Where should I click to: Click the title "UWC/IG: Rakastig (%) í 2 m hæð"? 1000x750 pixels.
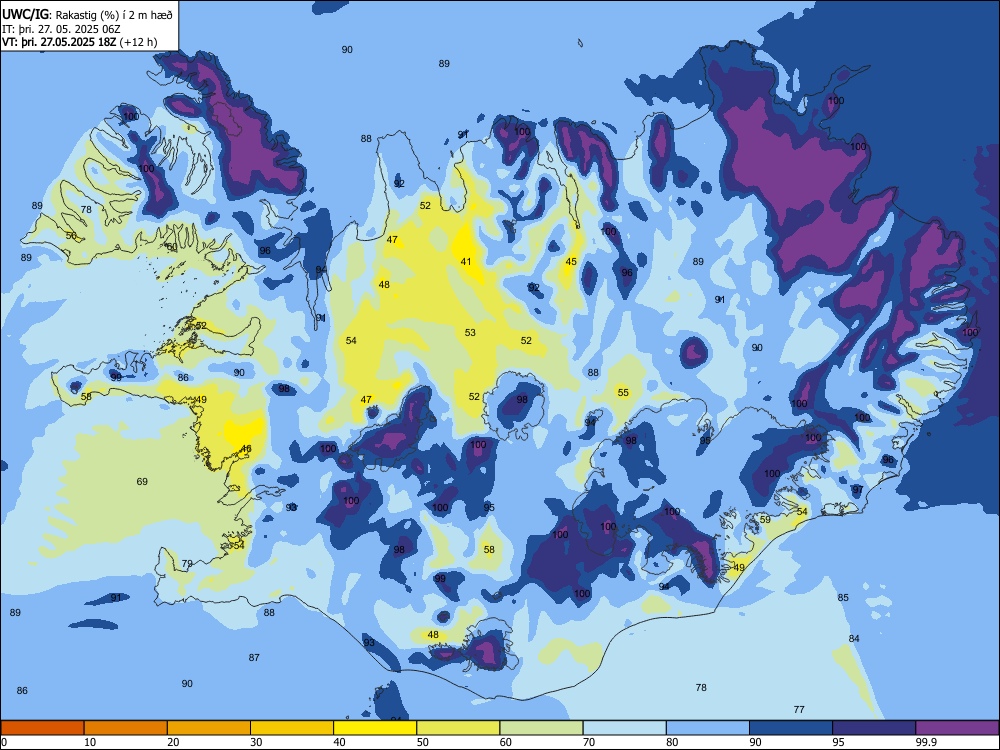(87, 15)
